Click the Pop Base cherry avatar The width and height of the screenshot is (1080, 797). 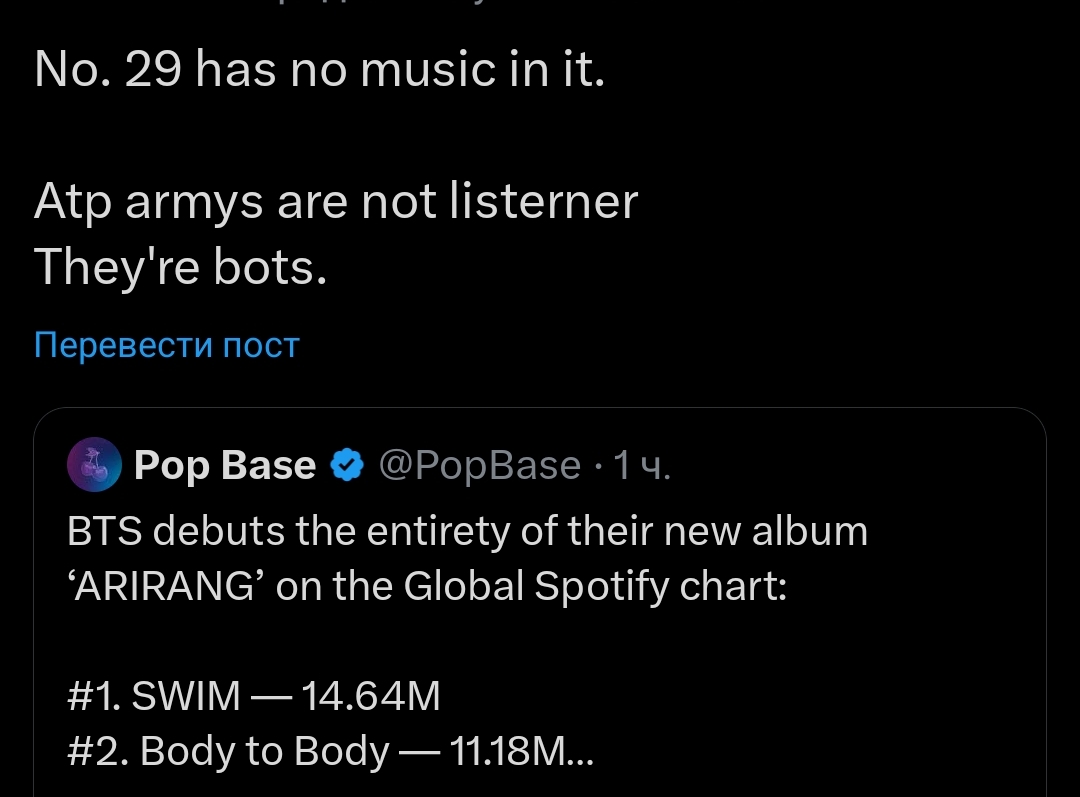[95, 465]
